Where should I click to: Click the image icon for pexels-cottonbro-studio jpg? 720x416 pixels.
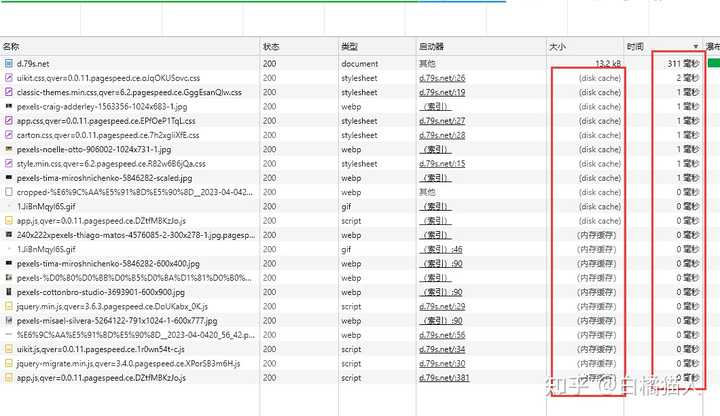9,292
